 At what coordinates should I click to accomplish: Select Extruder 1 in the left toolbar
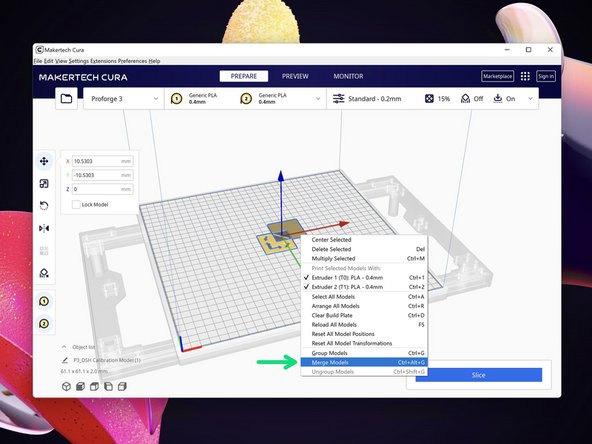[44, 301]
